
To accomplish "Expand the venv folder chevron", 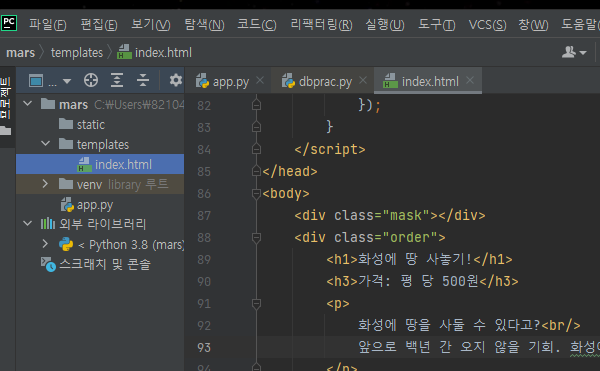I will [x=45, y=184].
